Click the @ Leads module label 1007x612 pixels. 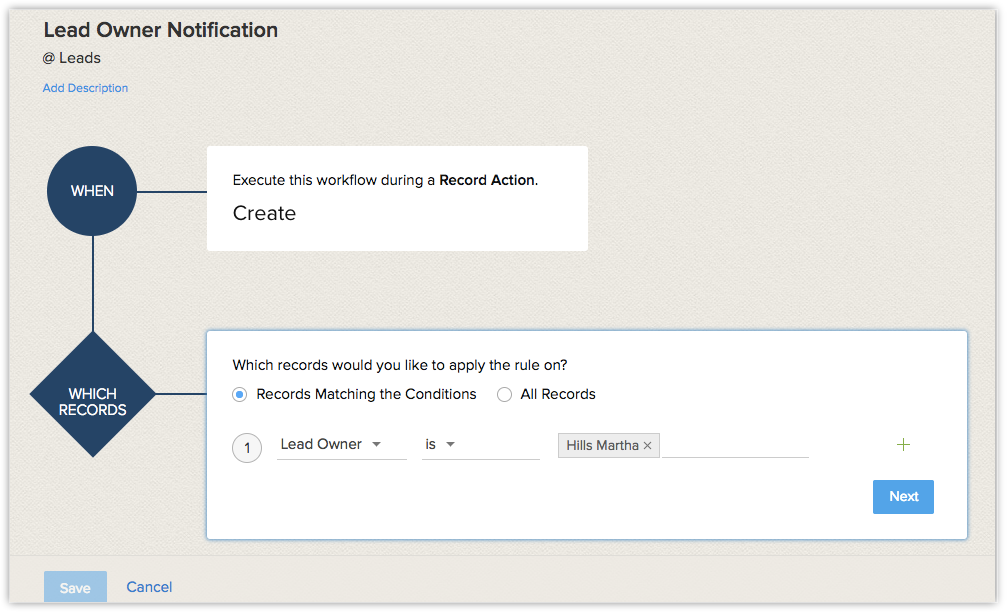tap(72, 58)
